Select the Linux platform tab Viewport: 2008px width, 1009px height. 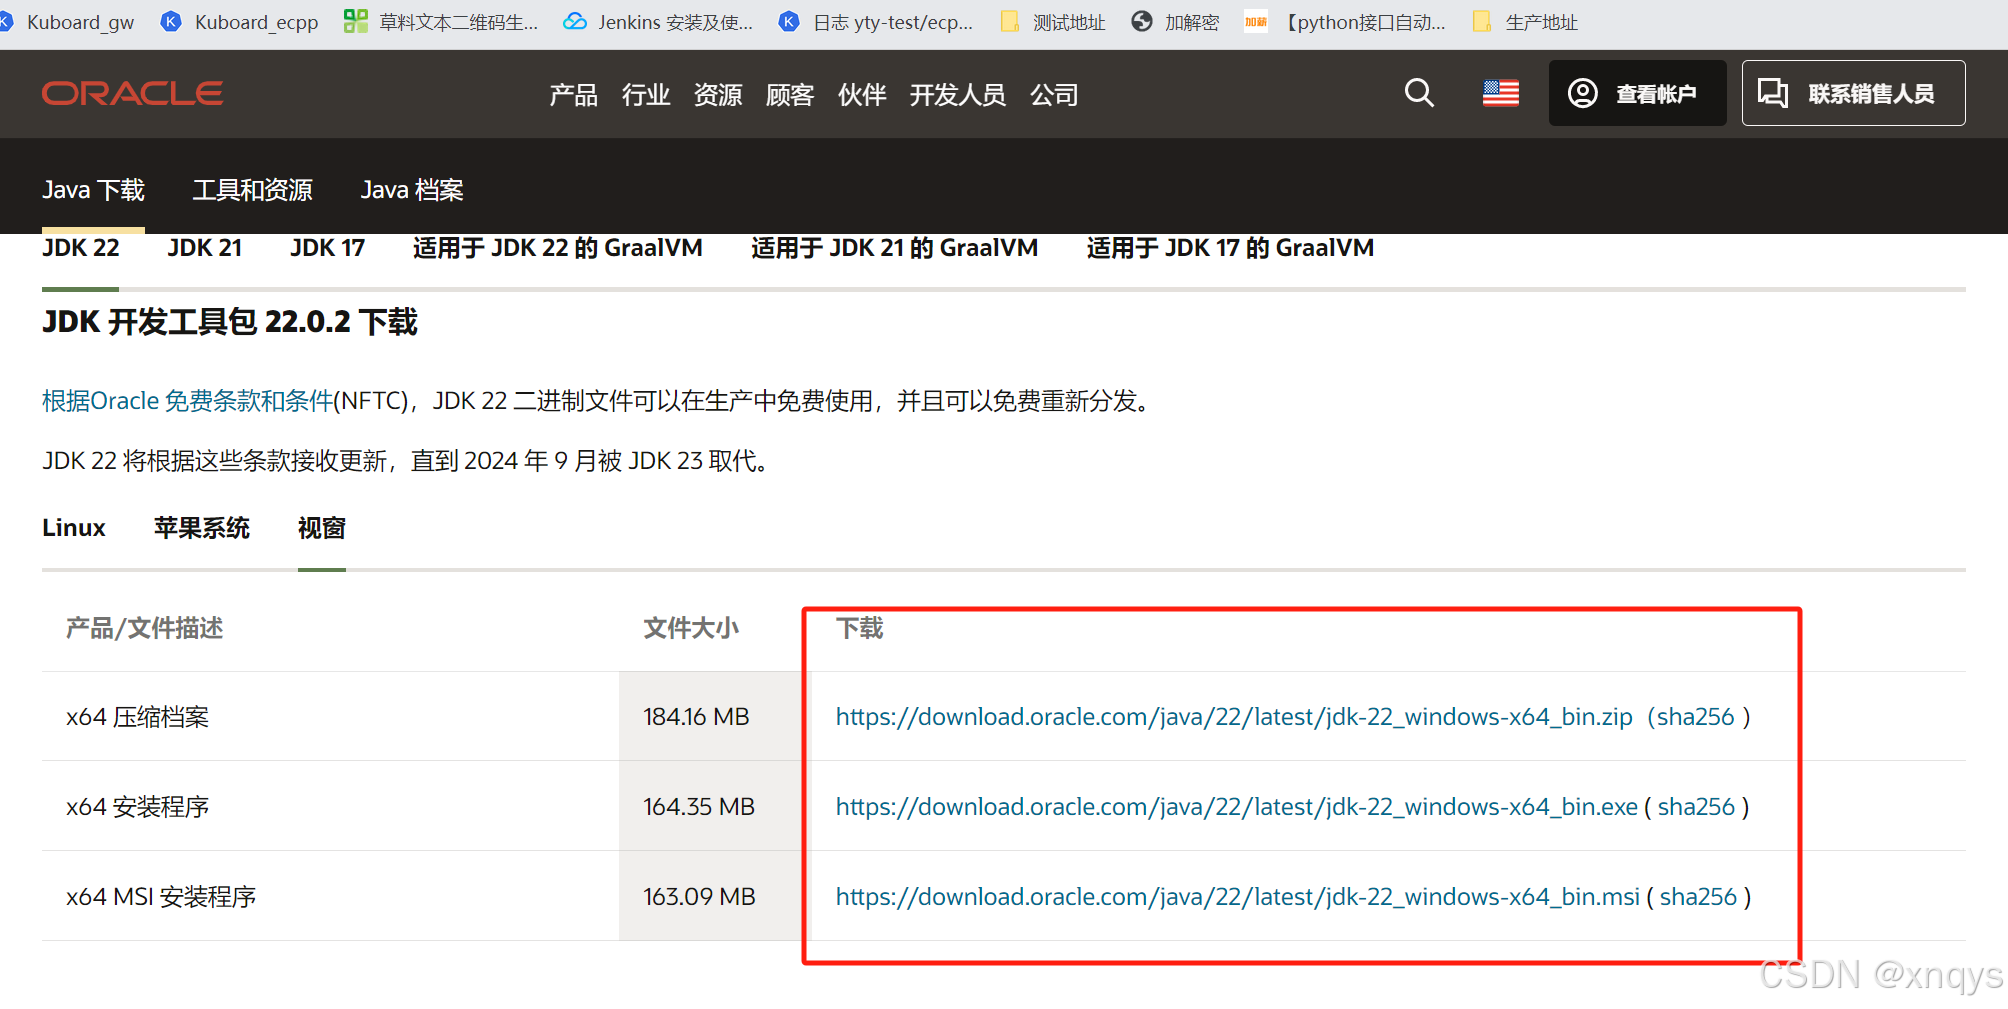tap(74, 528)
